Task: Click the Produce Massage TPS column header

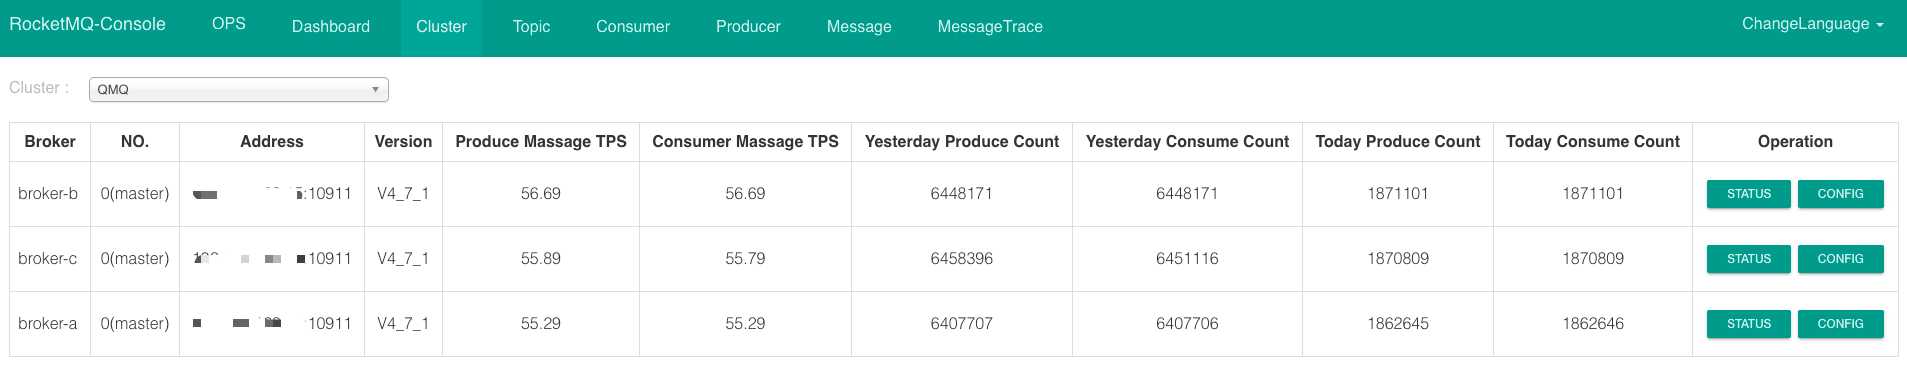Action: [541, 142]
